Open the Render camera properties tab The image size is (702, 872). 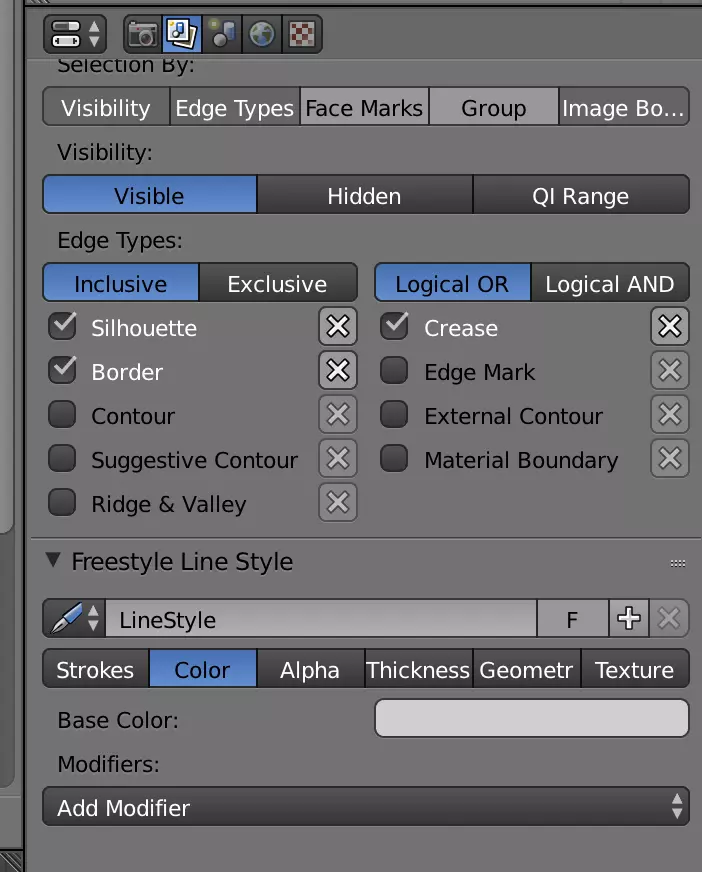point(142,34)
